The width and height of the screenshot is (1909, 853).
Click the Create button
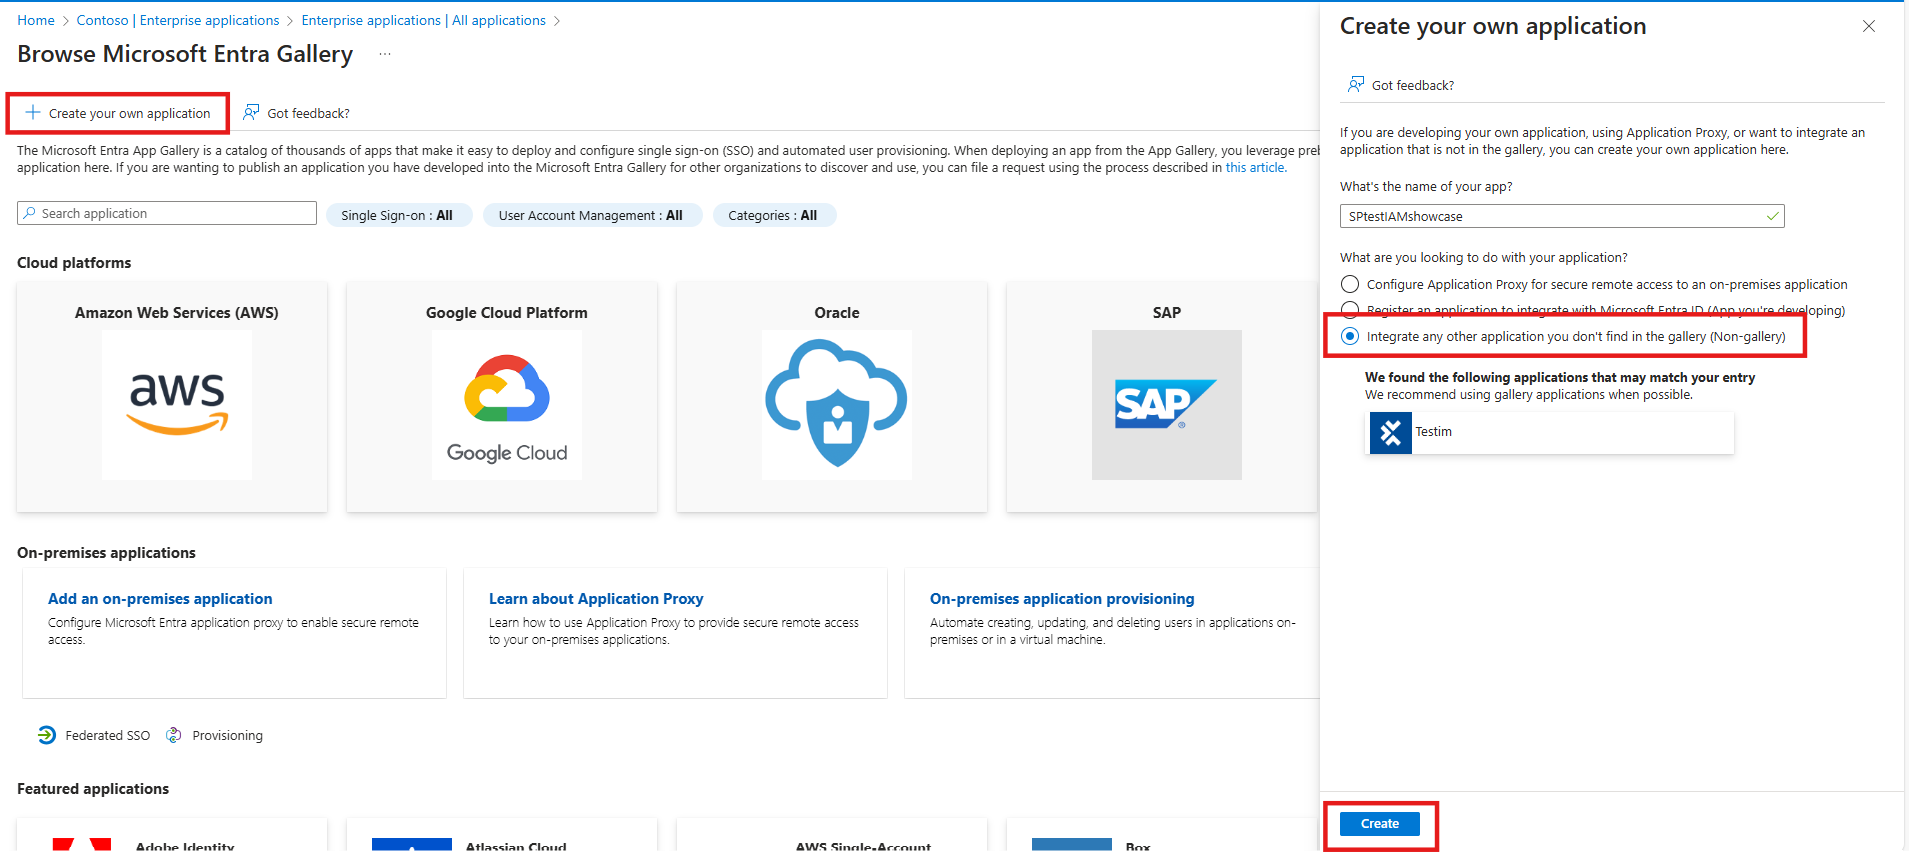[x=1380, y=824]
